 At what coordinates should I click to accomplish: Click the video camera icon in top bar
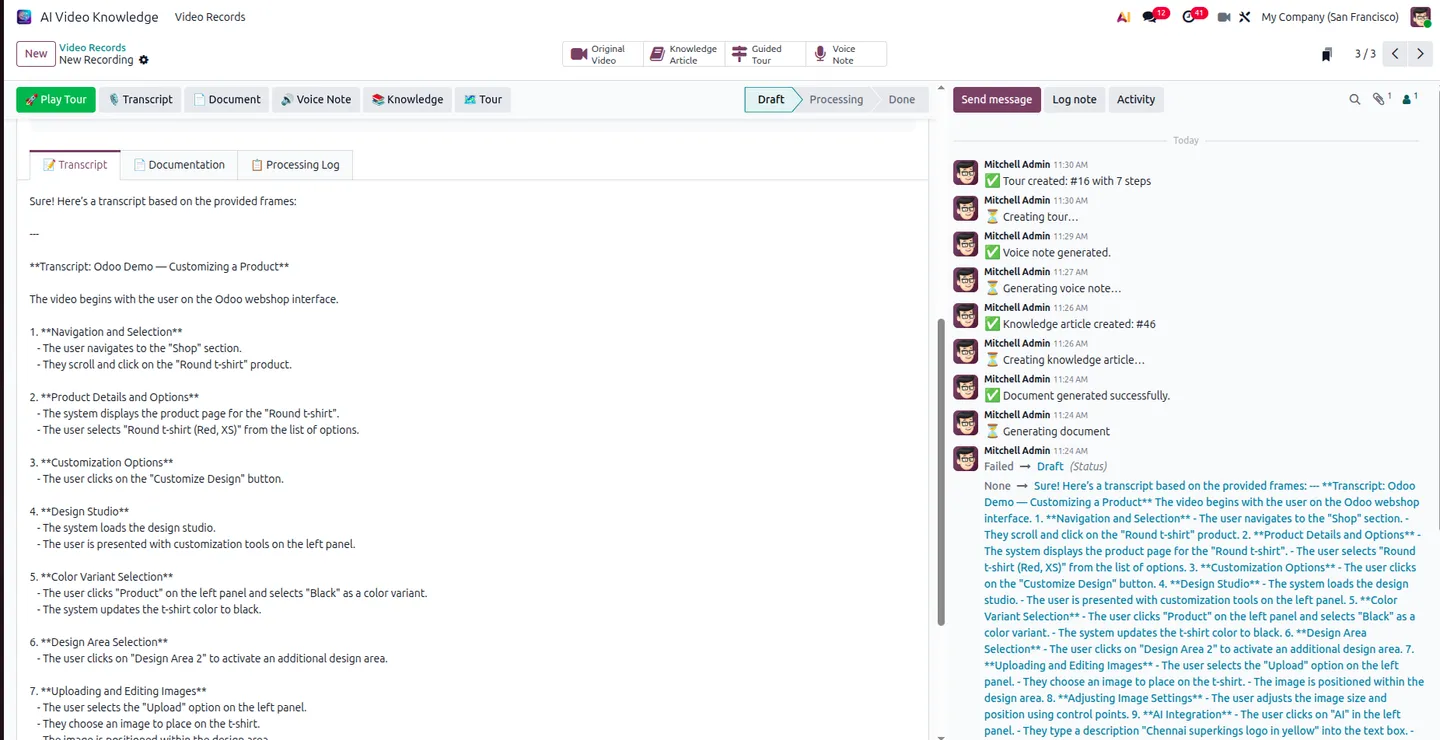coord(1224,17)
